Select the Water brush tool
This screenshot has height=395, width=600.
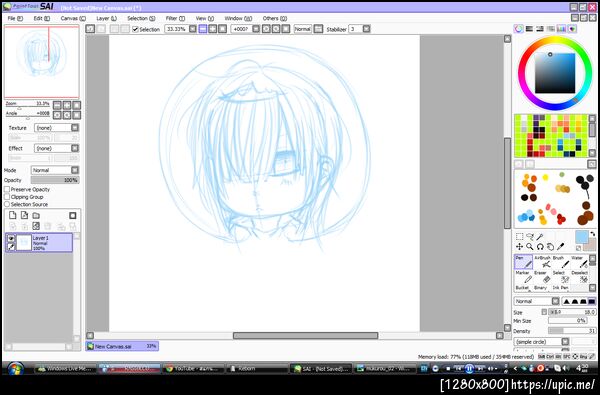[x=579, y=262]
